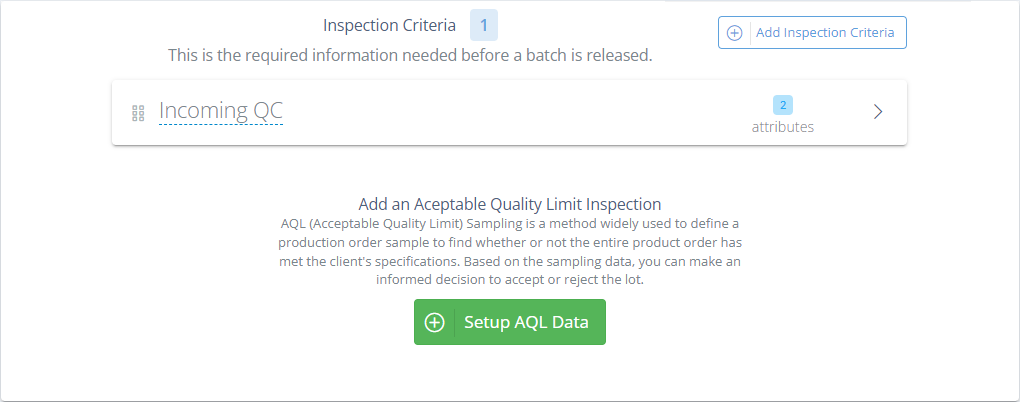Image resolution: width=1020 pixels, height=402 pixels.
Task: Click the plus icon in Add Inspection Criteria
Action: point(734,32)
